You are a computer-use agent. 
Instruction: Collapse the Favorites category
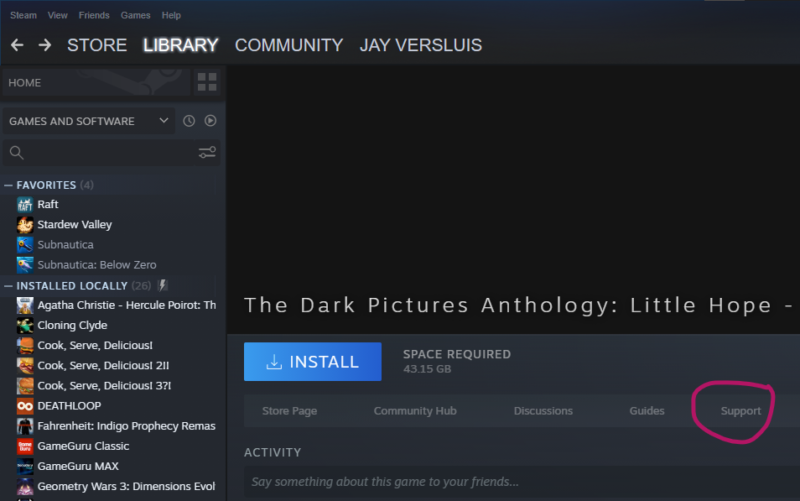point(8,185)
